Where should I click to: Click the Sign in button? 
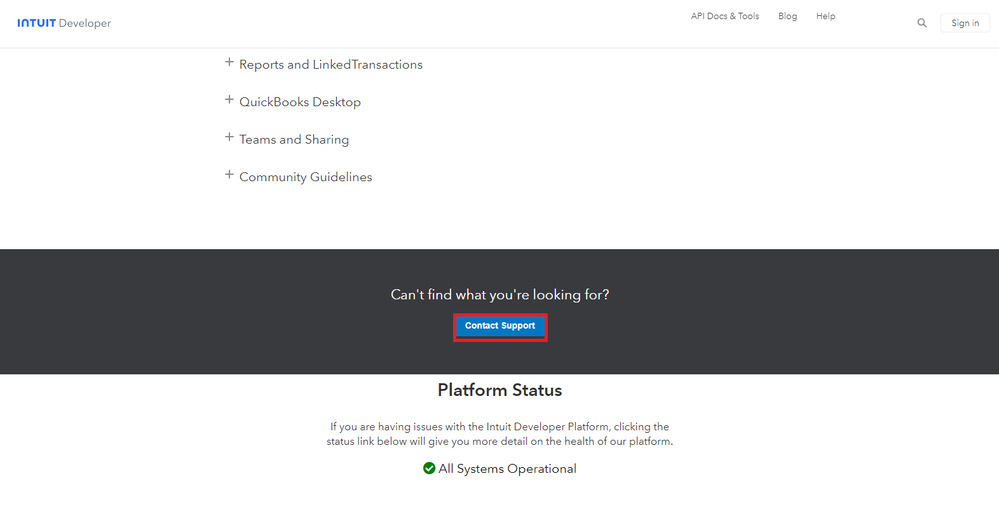[965, 23]
